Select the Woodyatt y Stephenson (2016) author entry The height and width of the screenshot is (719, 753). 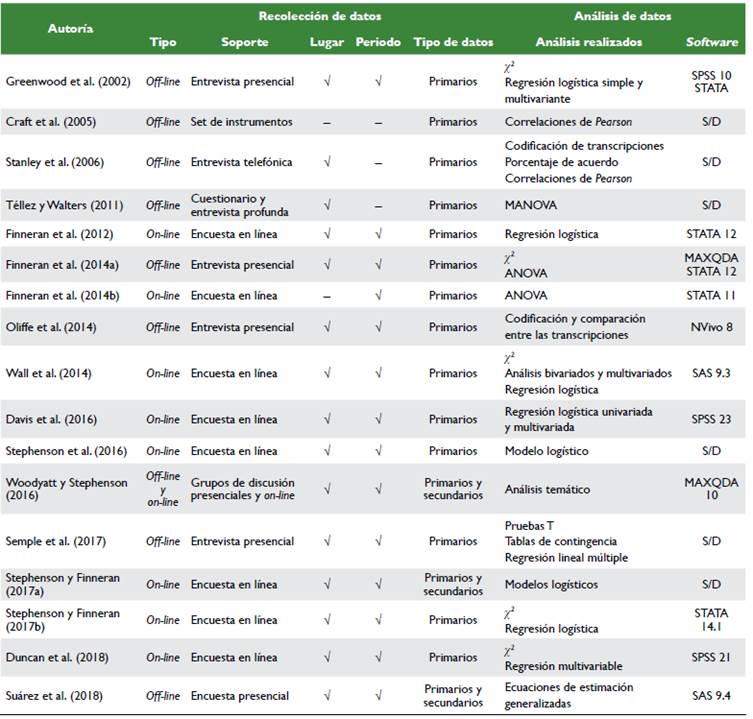coord(66,489)
